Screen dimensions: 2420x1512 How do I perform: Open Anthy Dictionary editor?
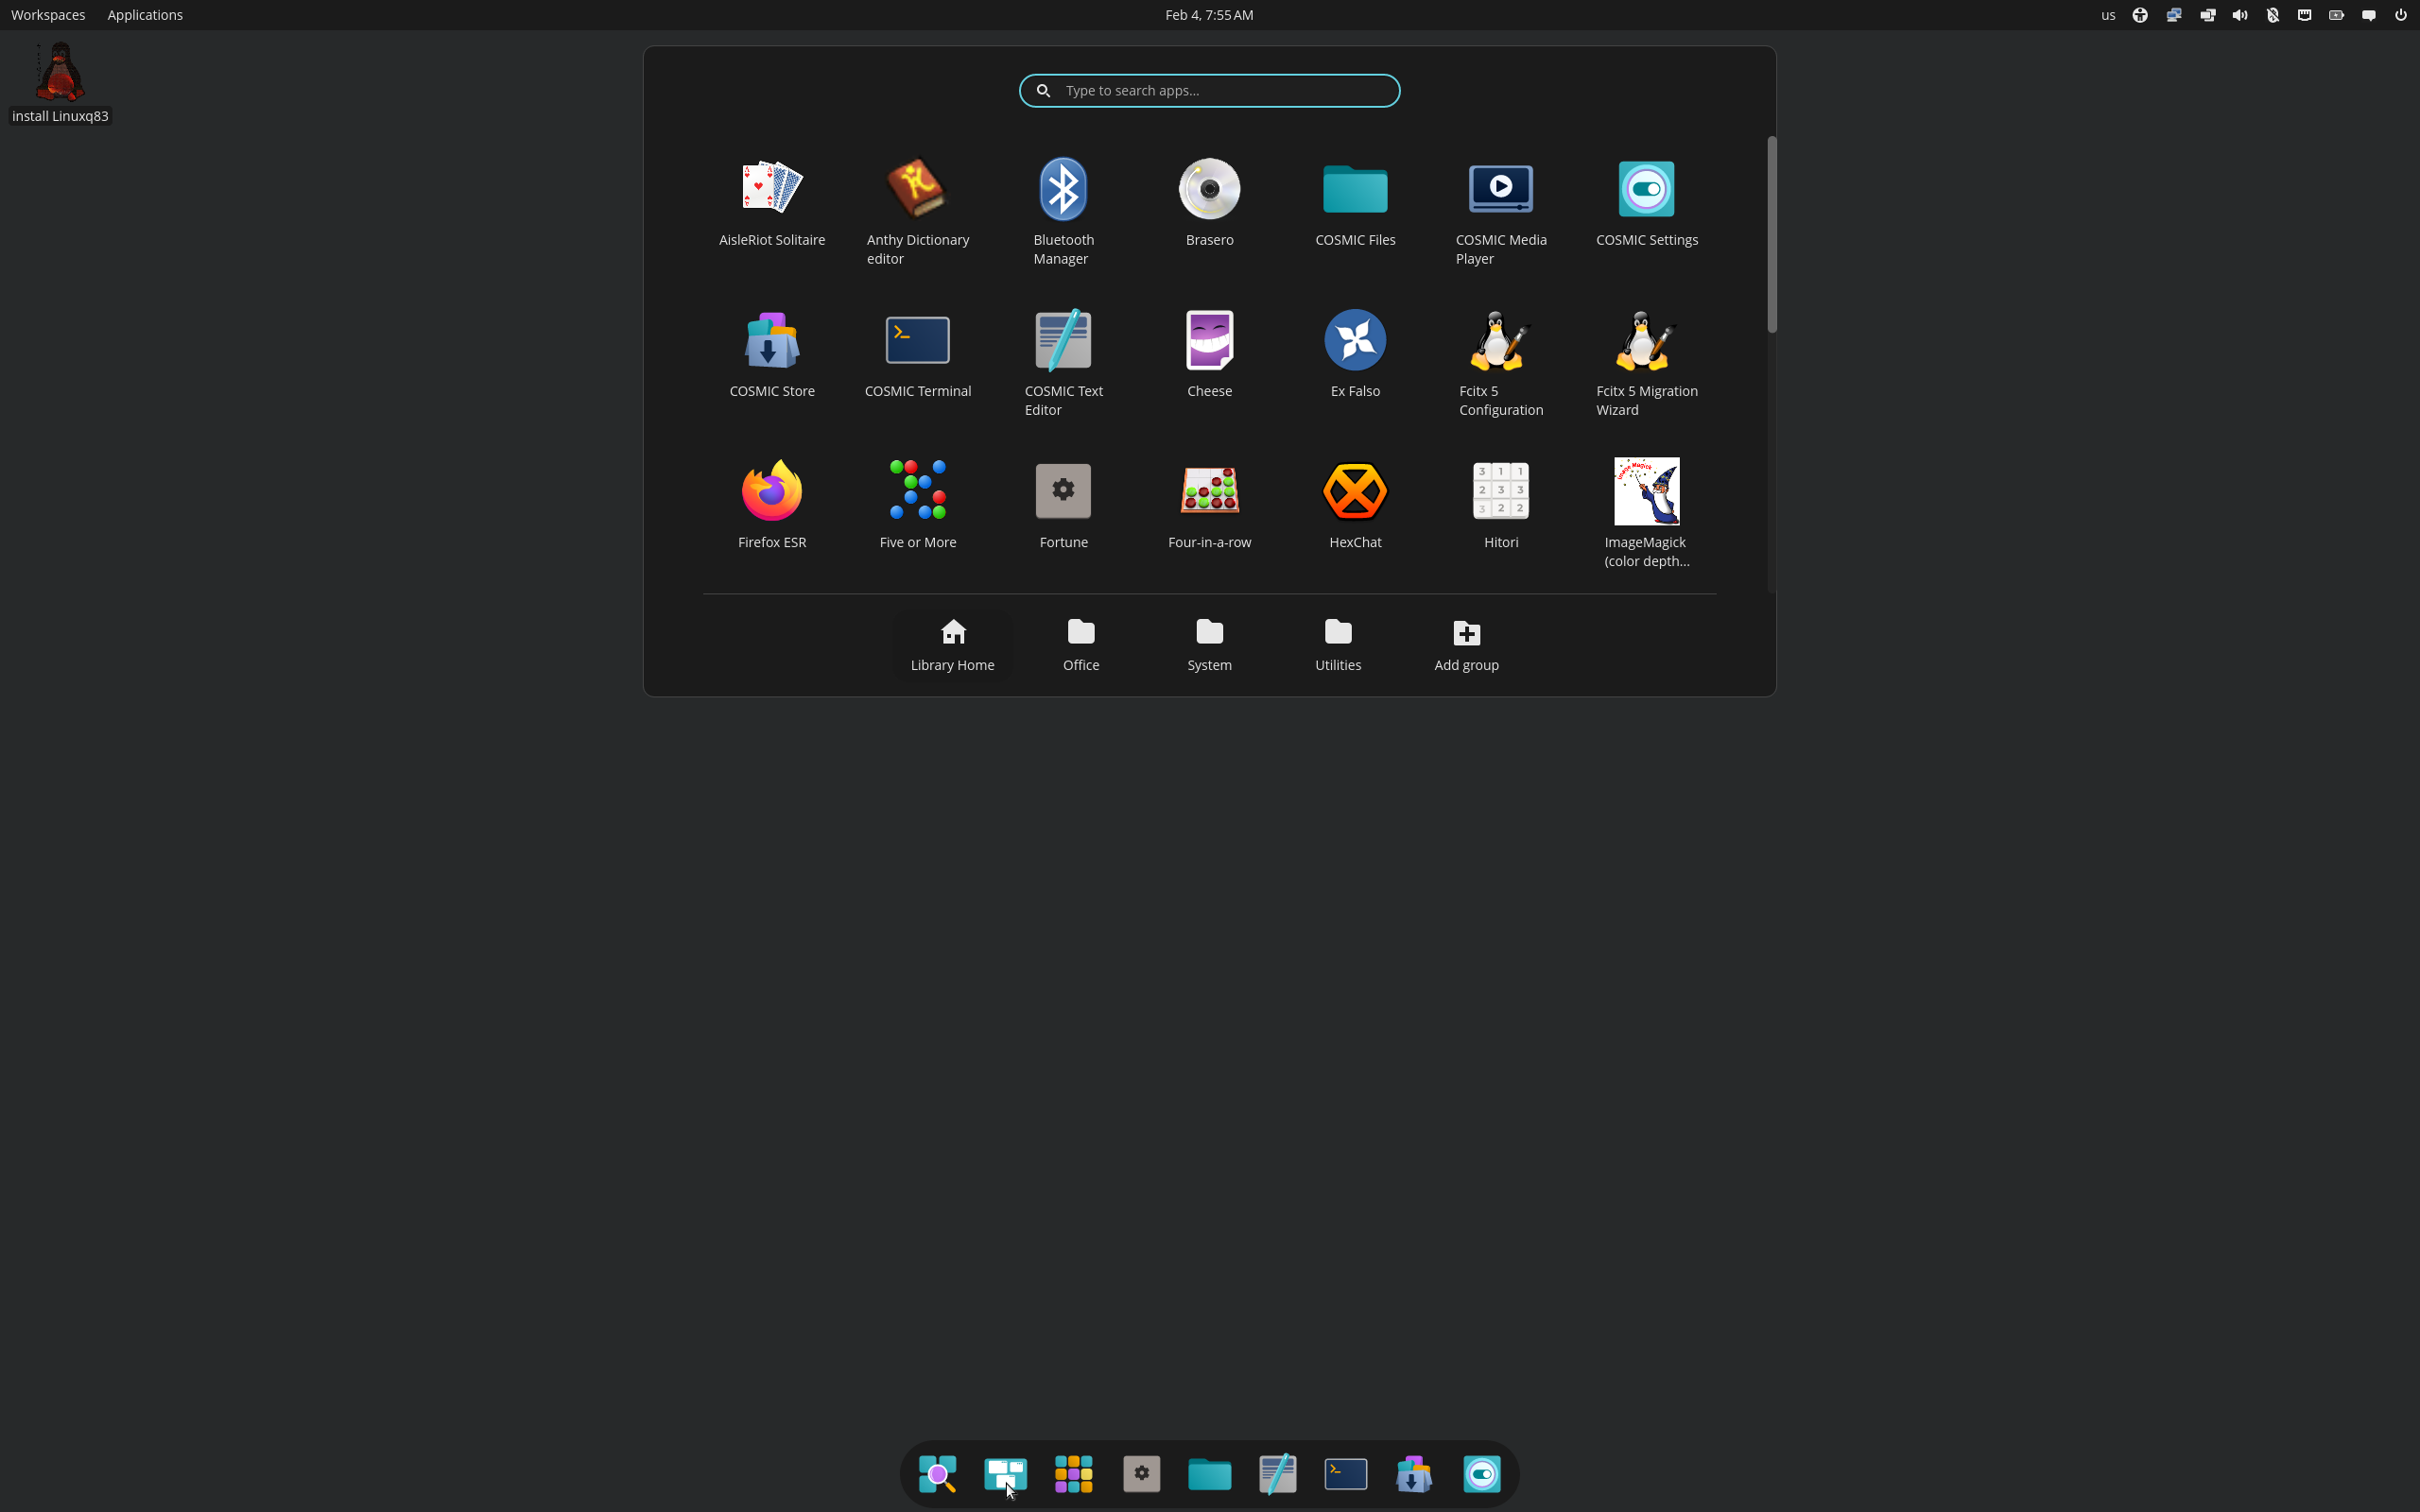917,212
